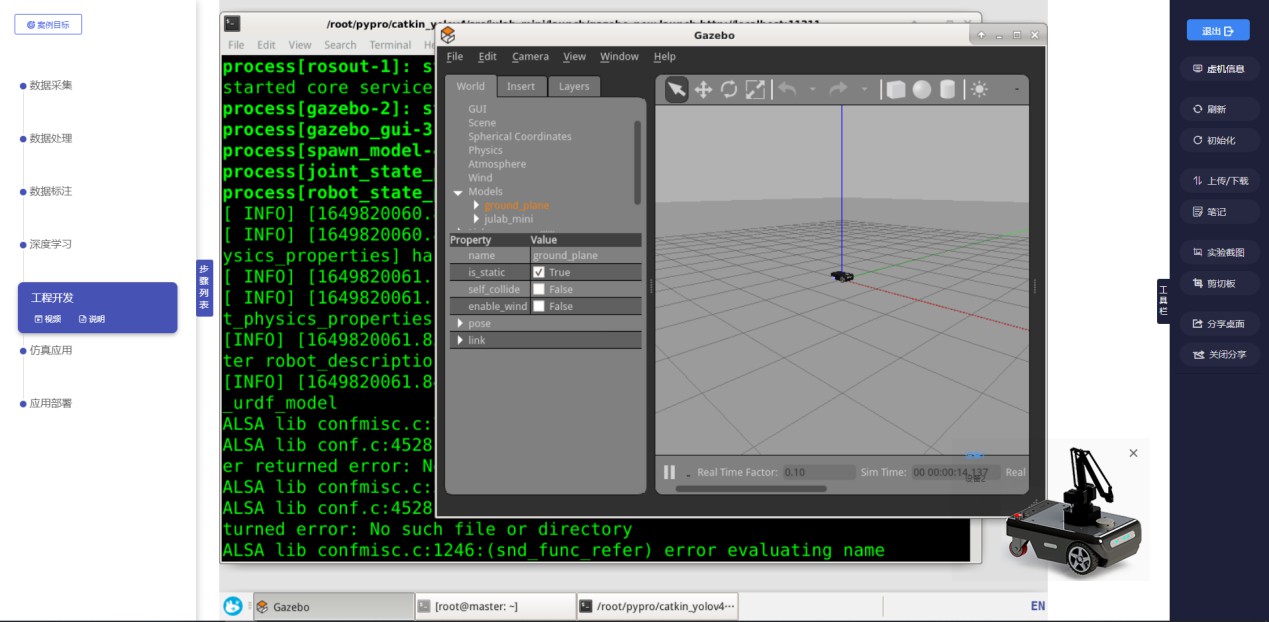Screen dimensions: 1269x622
Task: Open the Gazebo Help menu
Action: coord(664,57)
